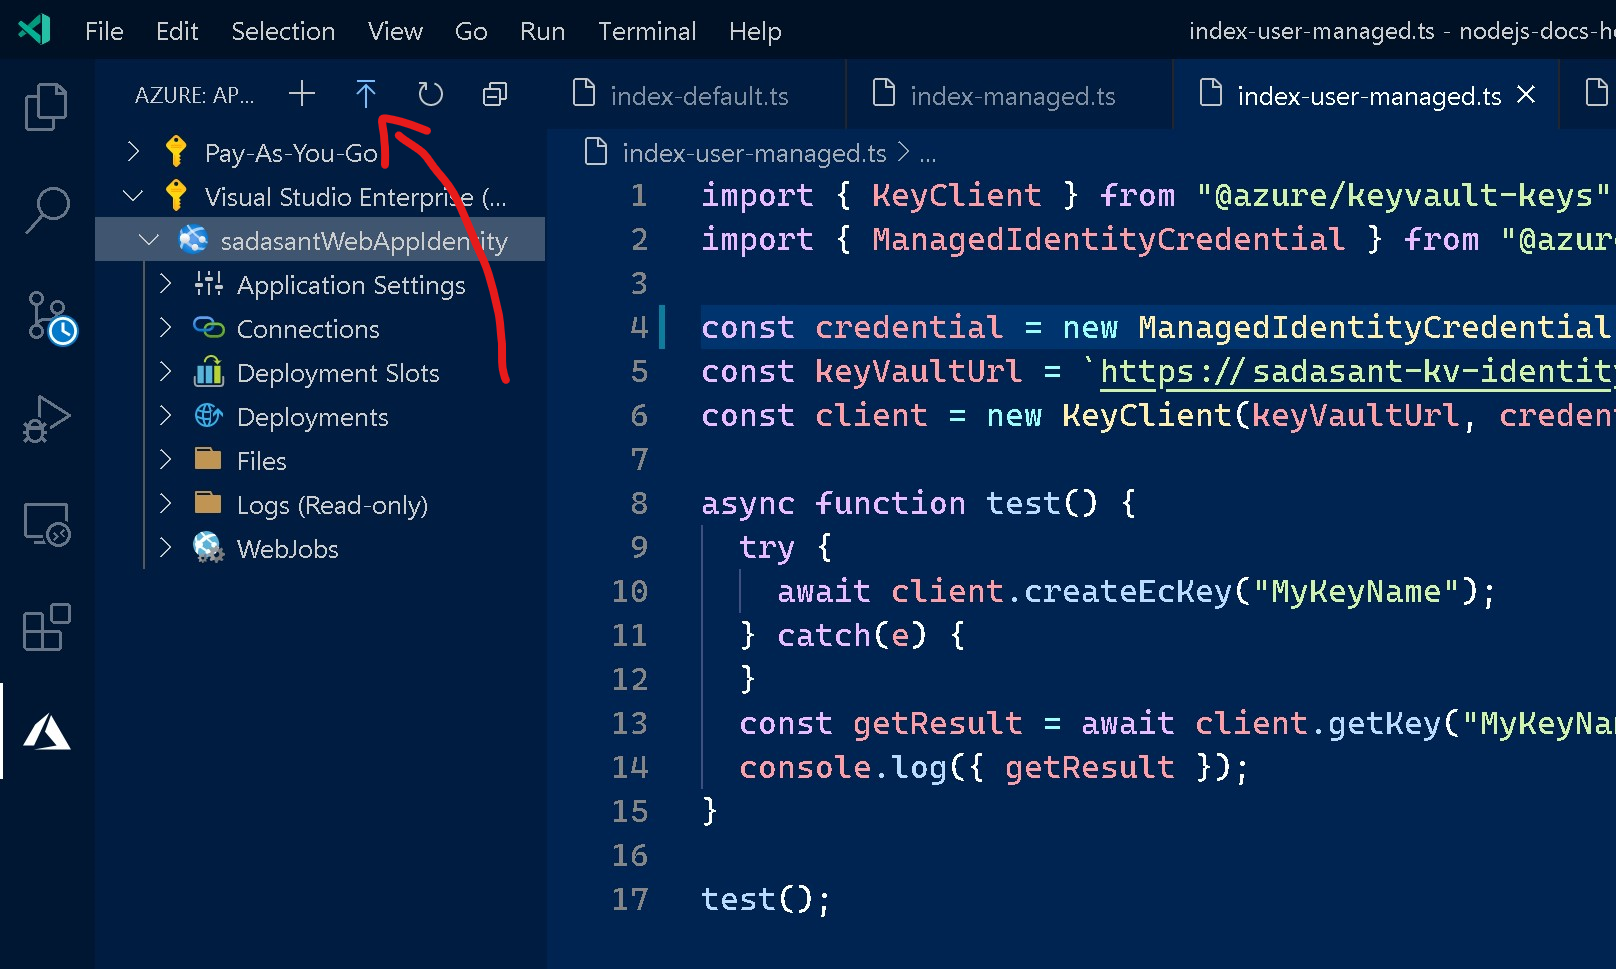This screenshot has height=969, width=1616.
Task: Open the Run menu
Action: (x=542, y=31)
